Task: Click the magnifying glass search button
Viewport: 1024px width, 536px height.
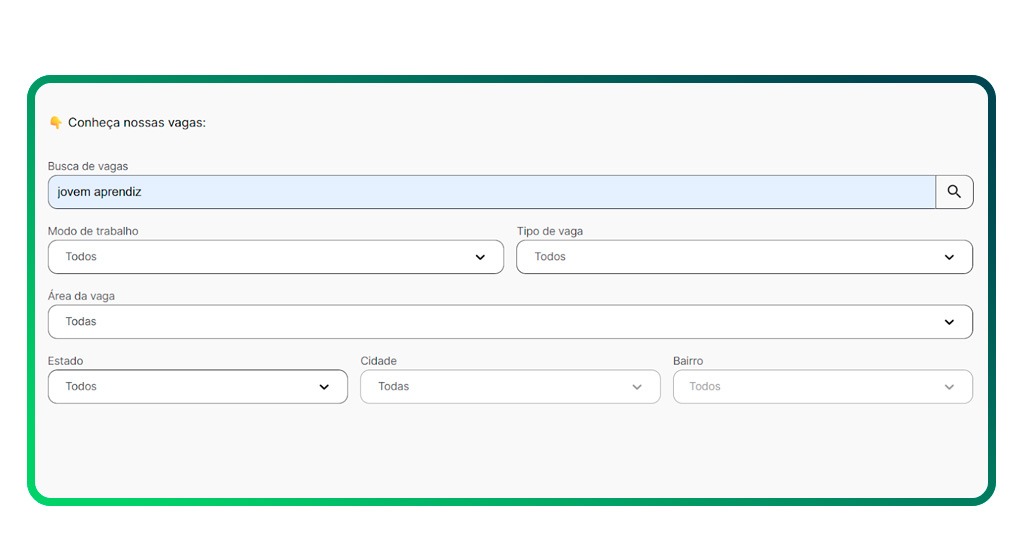Action: (954, 192)
